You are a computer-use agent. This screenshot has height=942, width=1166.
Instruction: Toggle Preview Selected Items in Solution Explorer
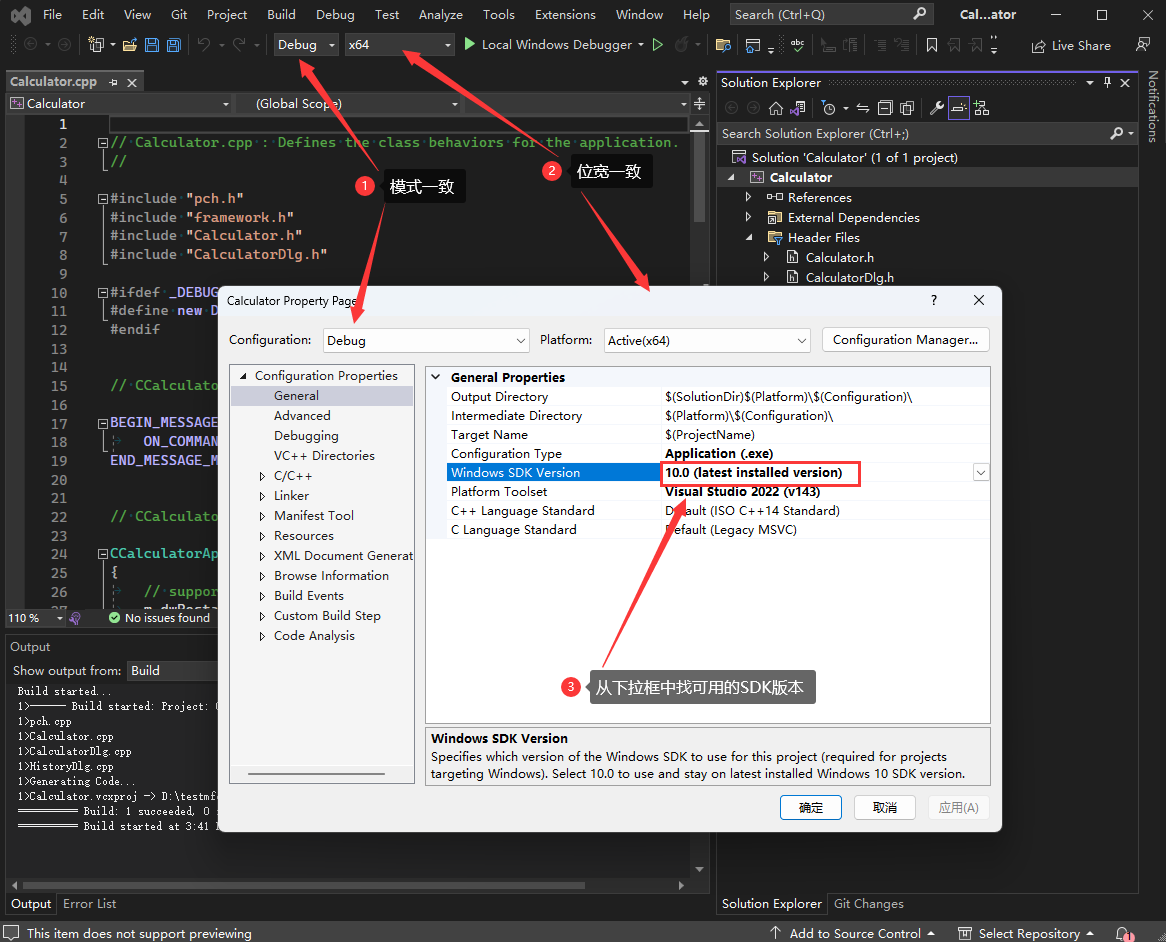[x=959, y=109]
